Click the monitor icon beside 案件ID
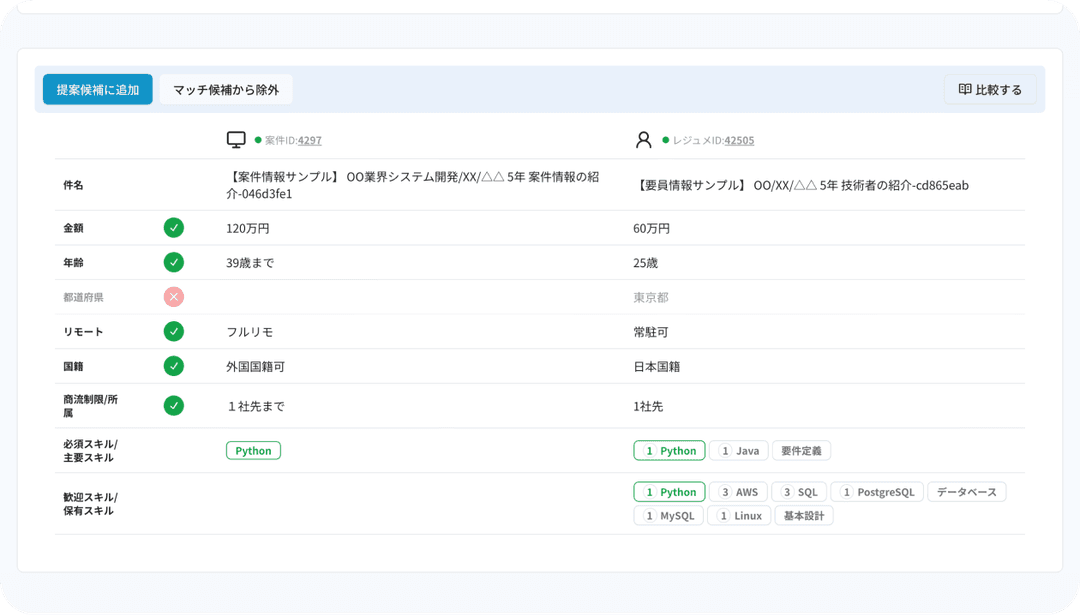 click(x=236, y=140)
